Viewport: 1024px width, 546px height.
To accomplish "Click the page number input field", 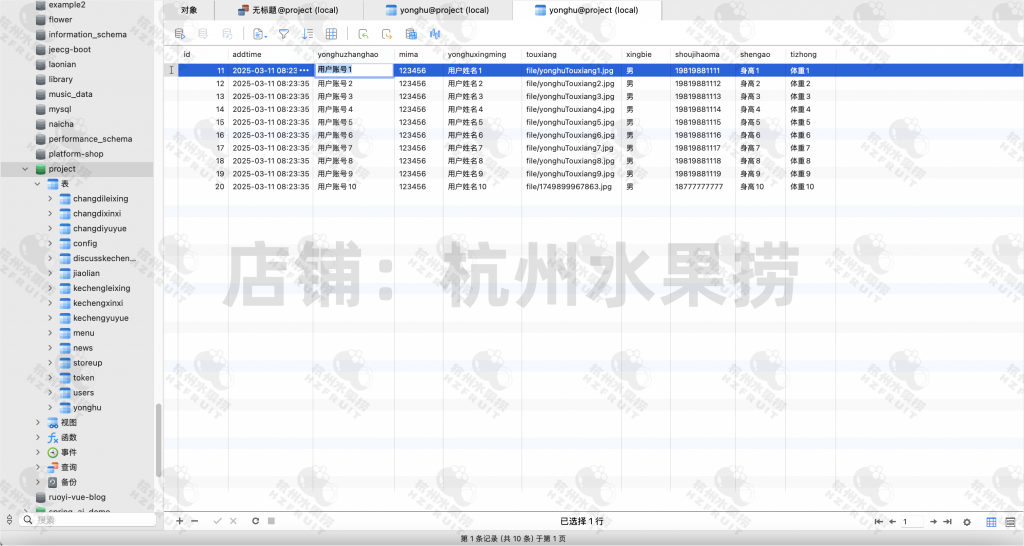I will (x=912, y=522).
